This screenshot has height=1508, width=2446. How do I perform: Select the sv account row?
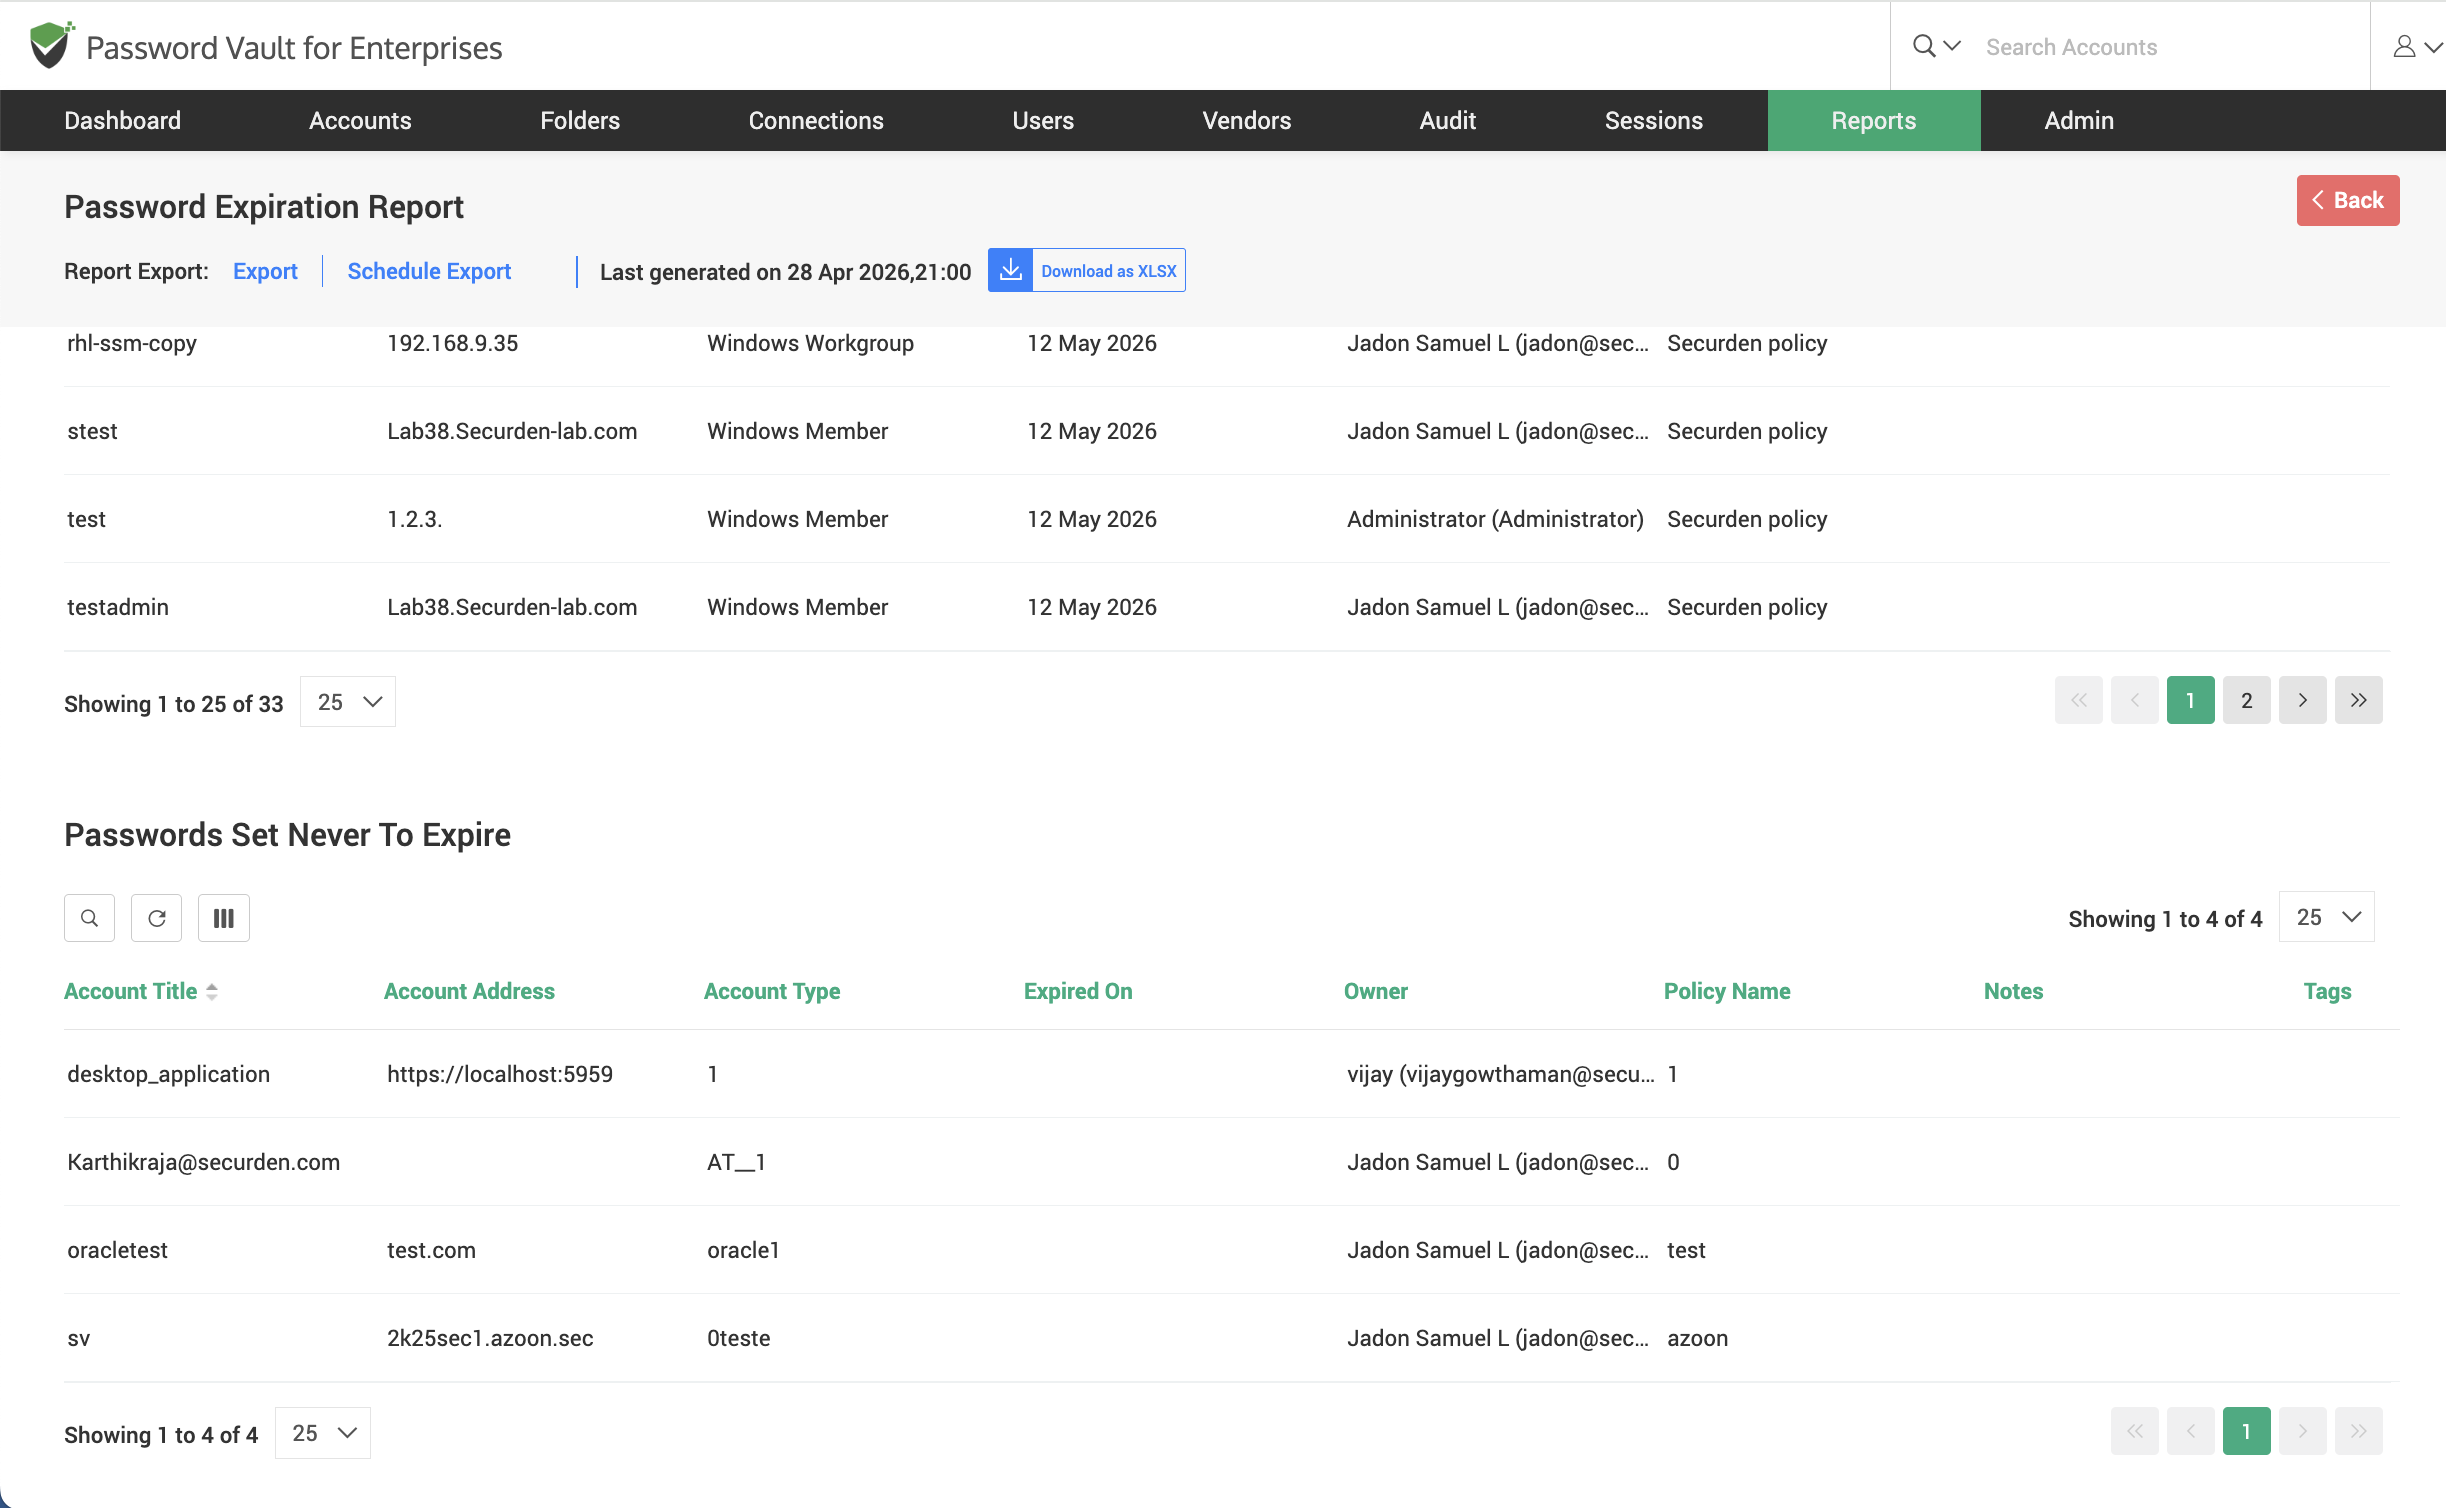click(x=1231, y=1338)
